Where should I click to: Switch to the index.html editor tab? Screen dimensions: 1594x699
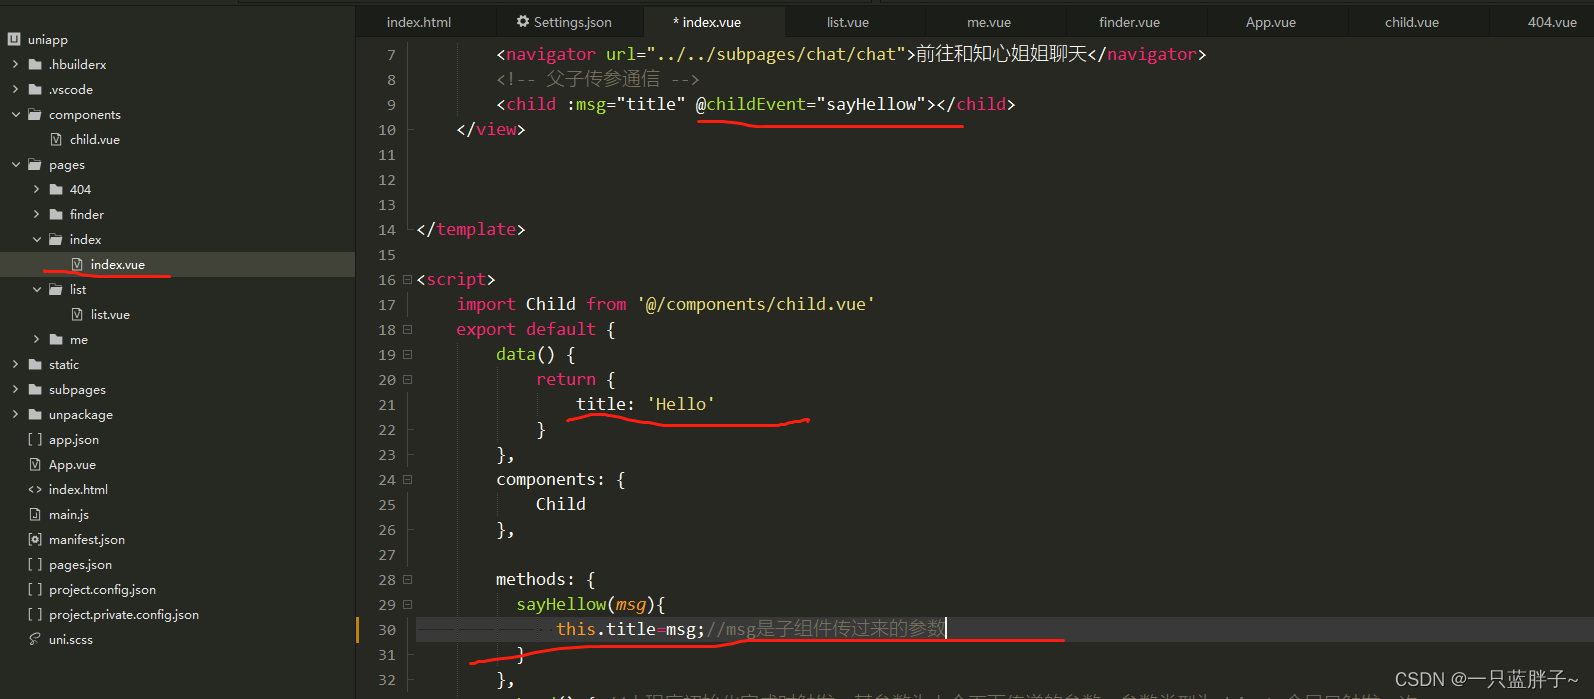point(419,22)
